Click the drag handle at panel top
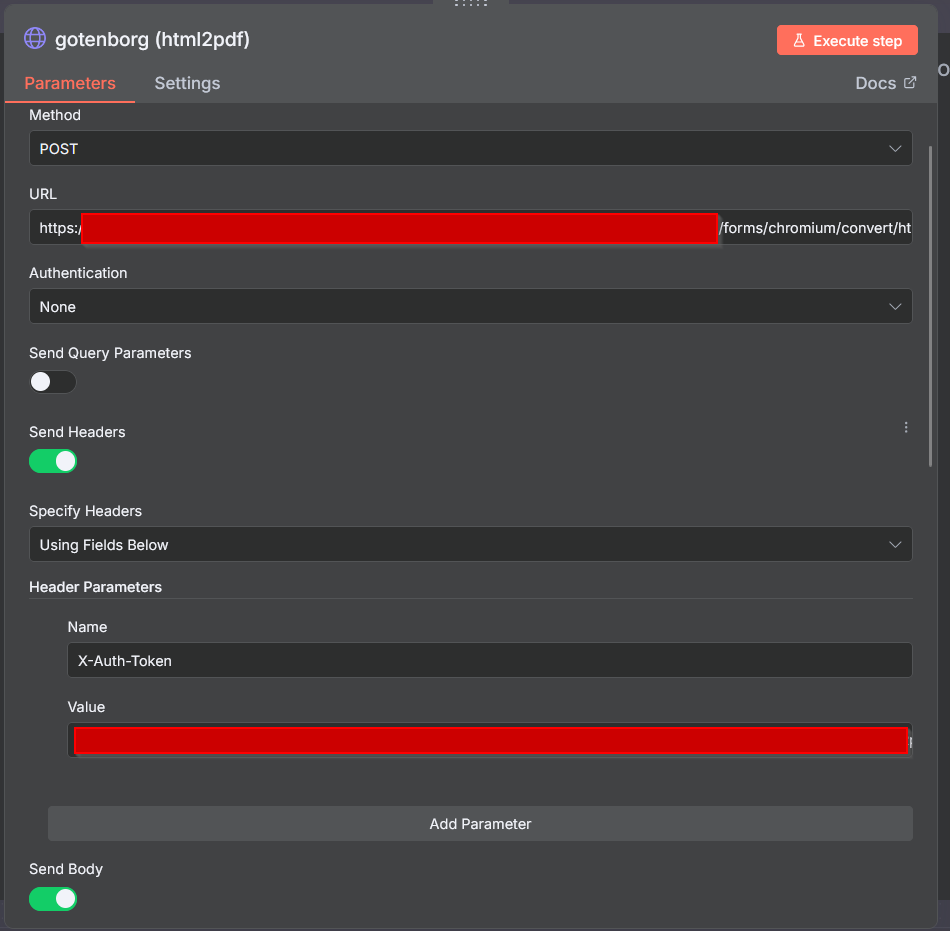This screenshot has height=931, width=950. coord(470,4)
